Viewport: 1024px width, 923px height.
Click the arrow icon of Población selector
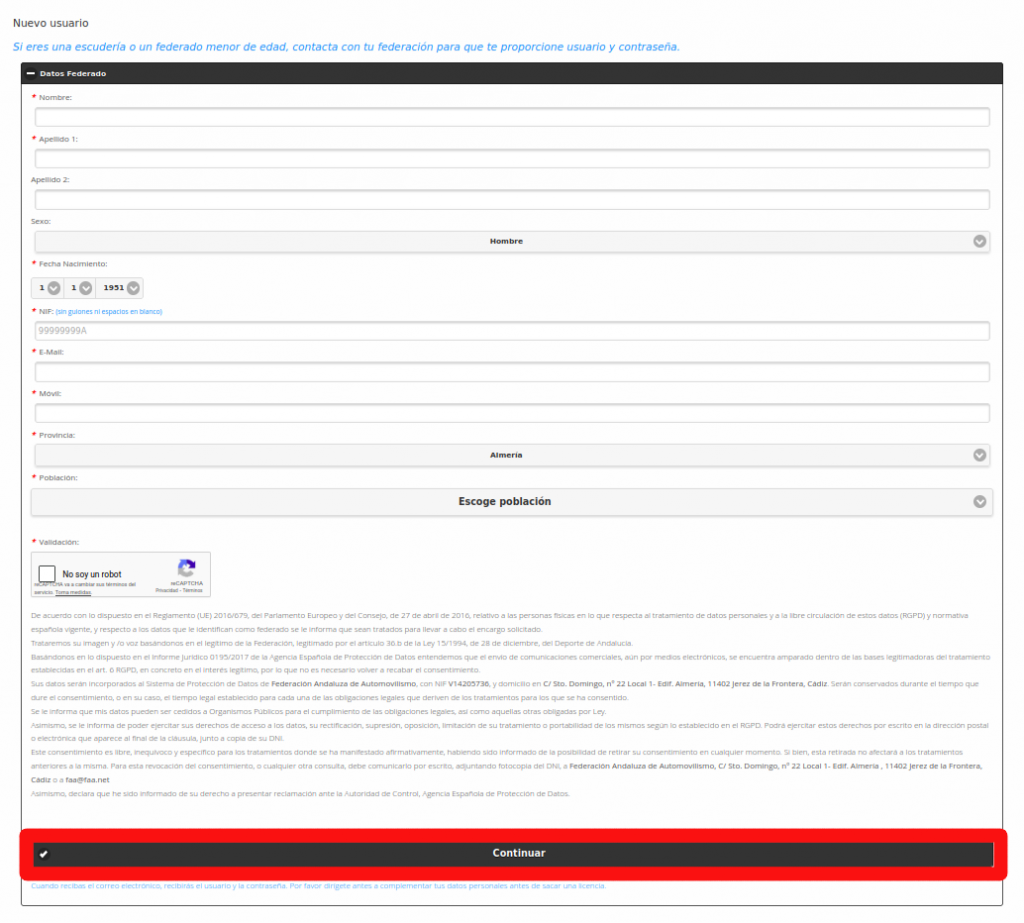(x=980, y=502)
